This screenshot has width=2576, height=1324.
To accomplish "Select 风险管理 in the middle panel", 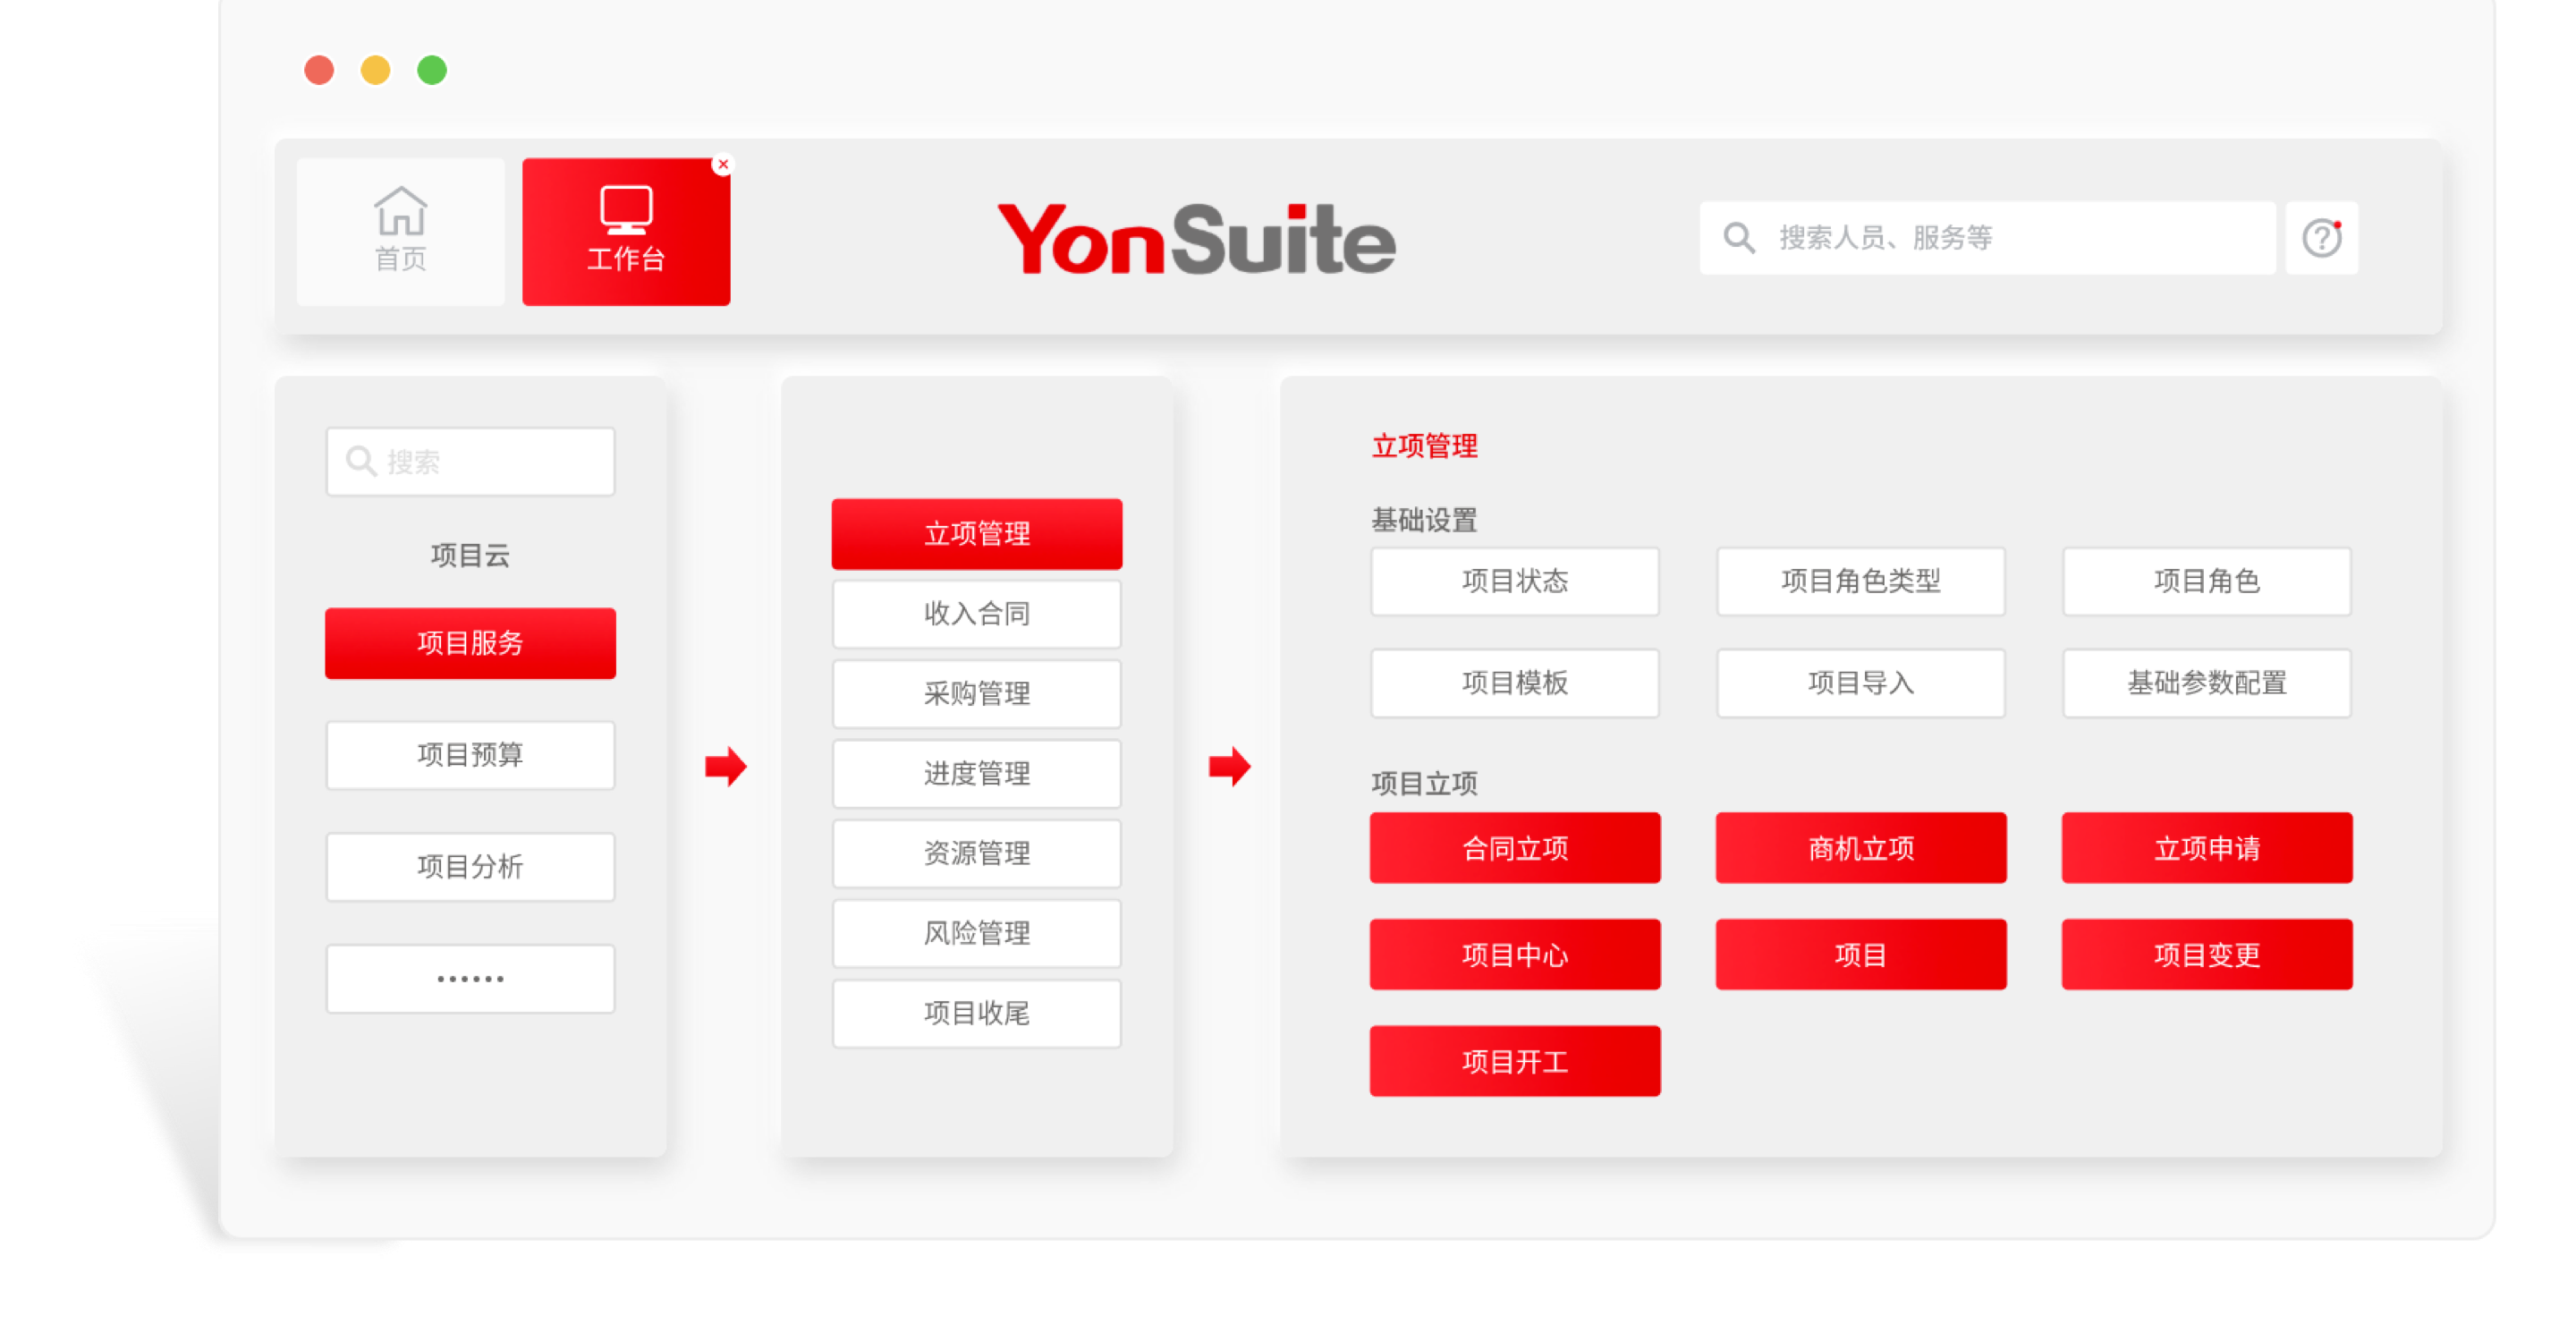I will tap(976, 933).
